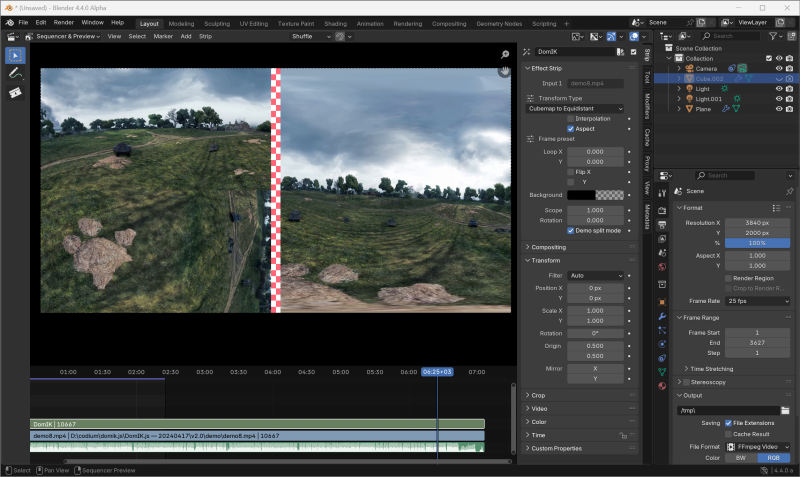Collapse the Collection tree in outliner
The image size is (800, 477).
point(669,59)
